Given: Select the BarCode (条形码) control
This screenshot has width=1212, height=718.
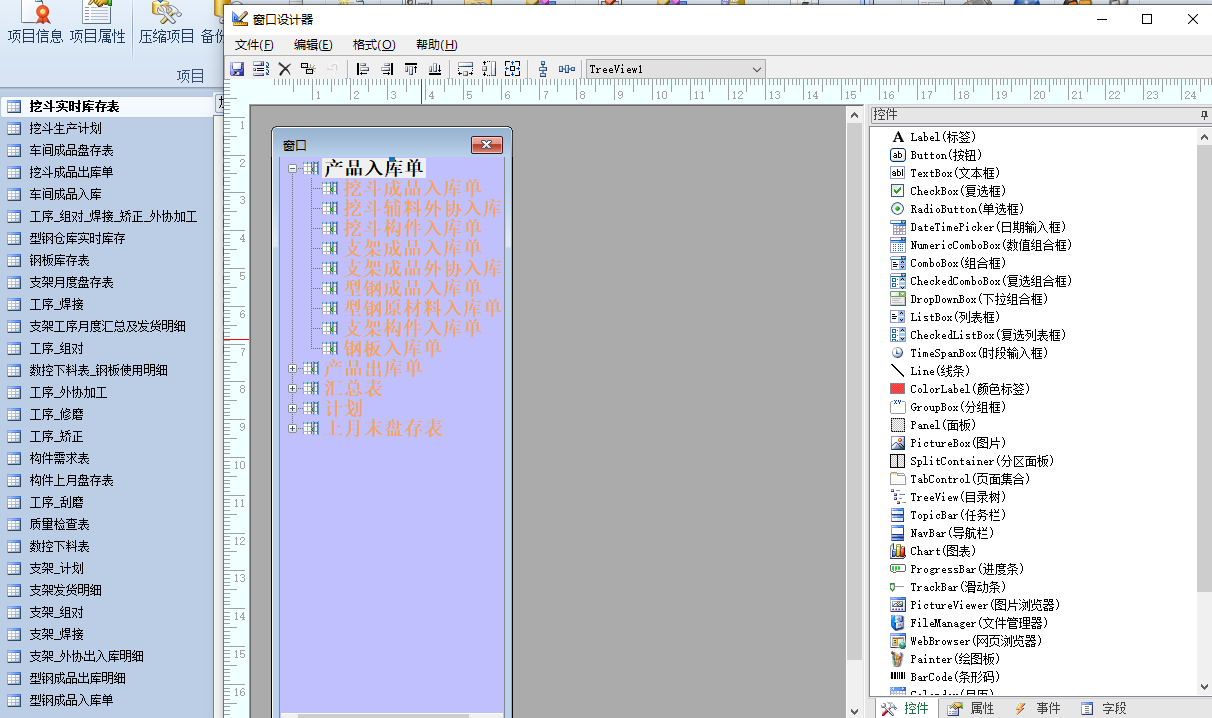Looking at the screenshot, I should pyautogui.click(x=944, y=677).
